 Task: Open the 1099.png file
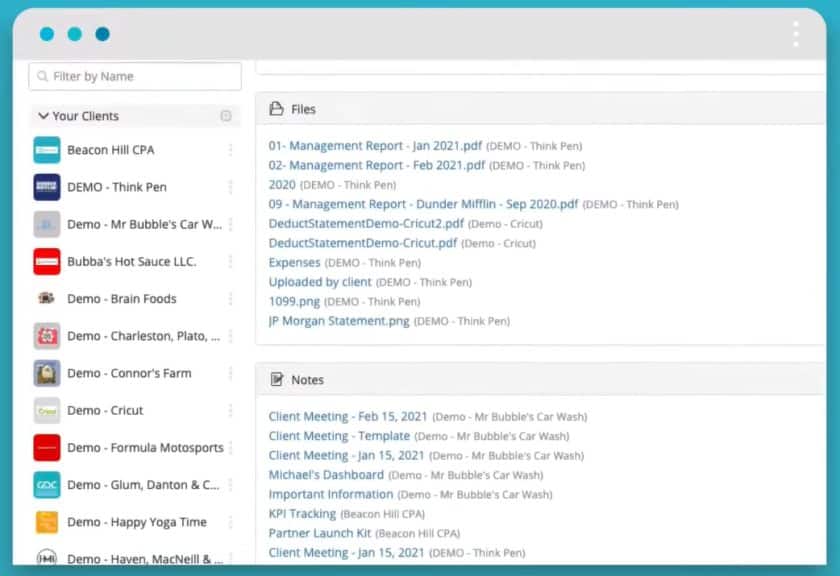[294, 301]
